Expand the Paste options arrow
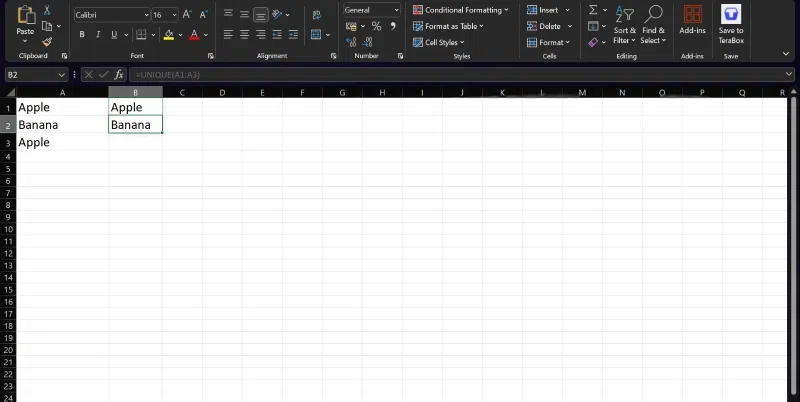 point(26,40)
